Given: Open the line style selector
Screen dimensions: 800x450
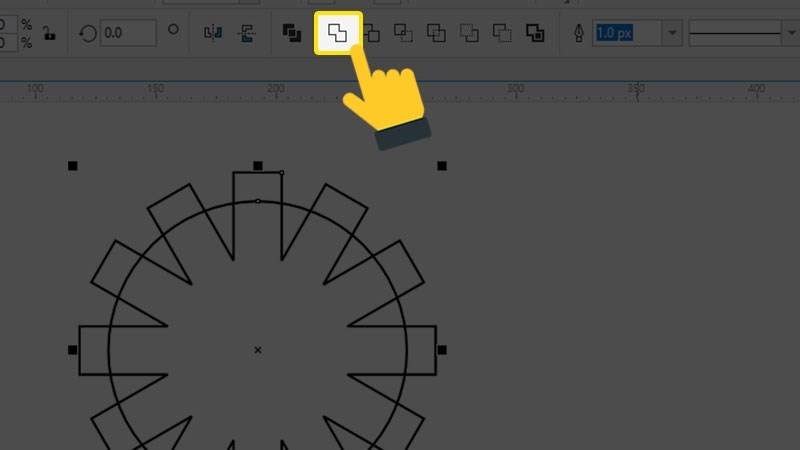Looking at the screenshot, I should pyautogui.click(x=744, y=33).
